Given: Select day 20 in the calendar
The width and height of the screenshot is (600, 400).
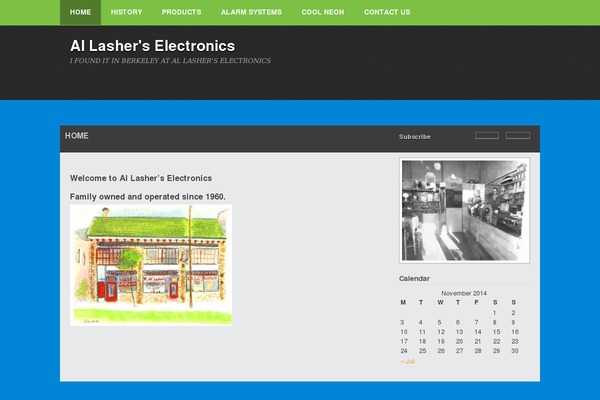Looking at the screenshot, I should (x=460, y=341).
